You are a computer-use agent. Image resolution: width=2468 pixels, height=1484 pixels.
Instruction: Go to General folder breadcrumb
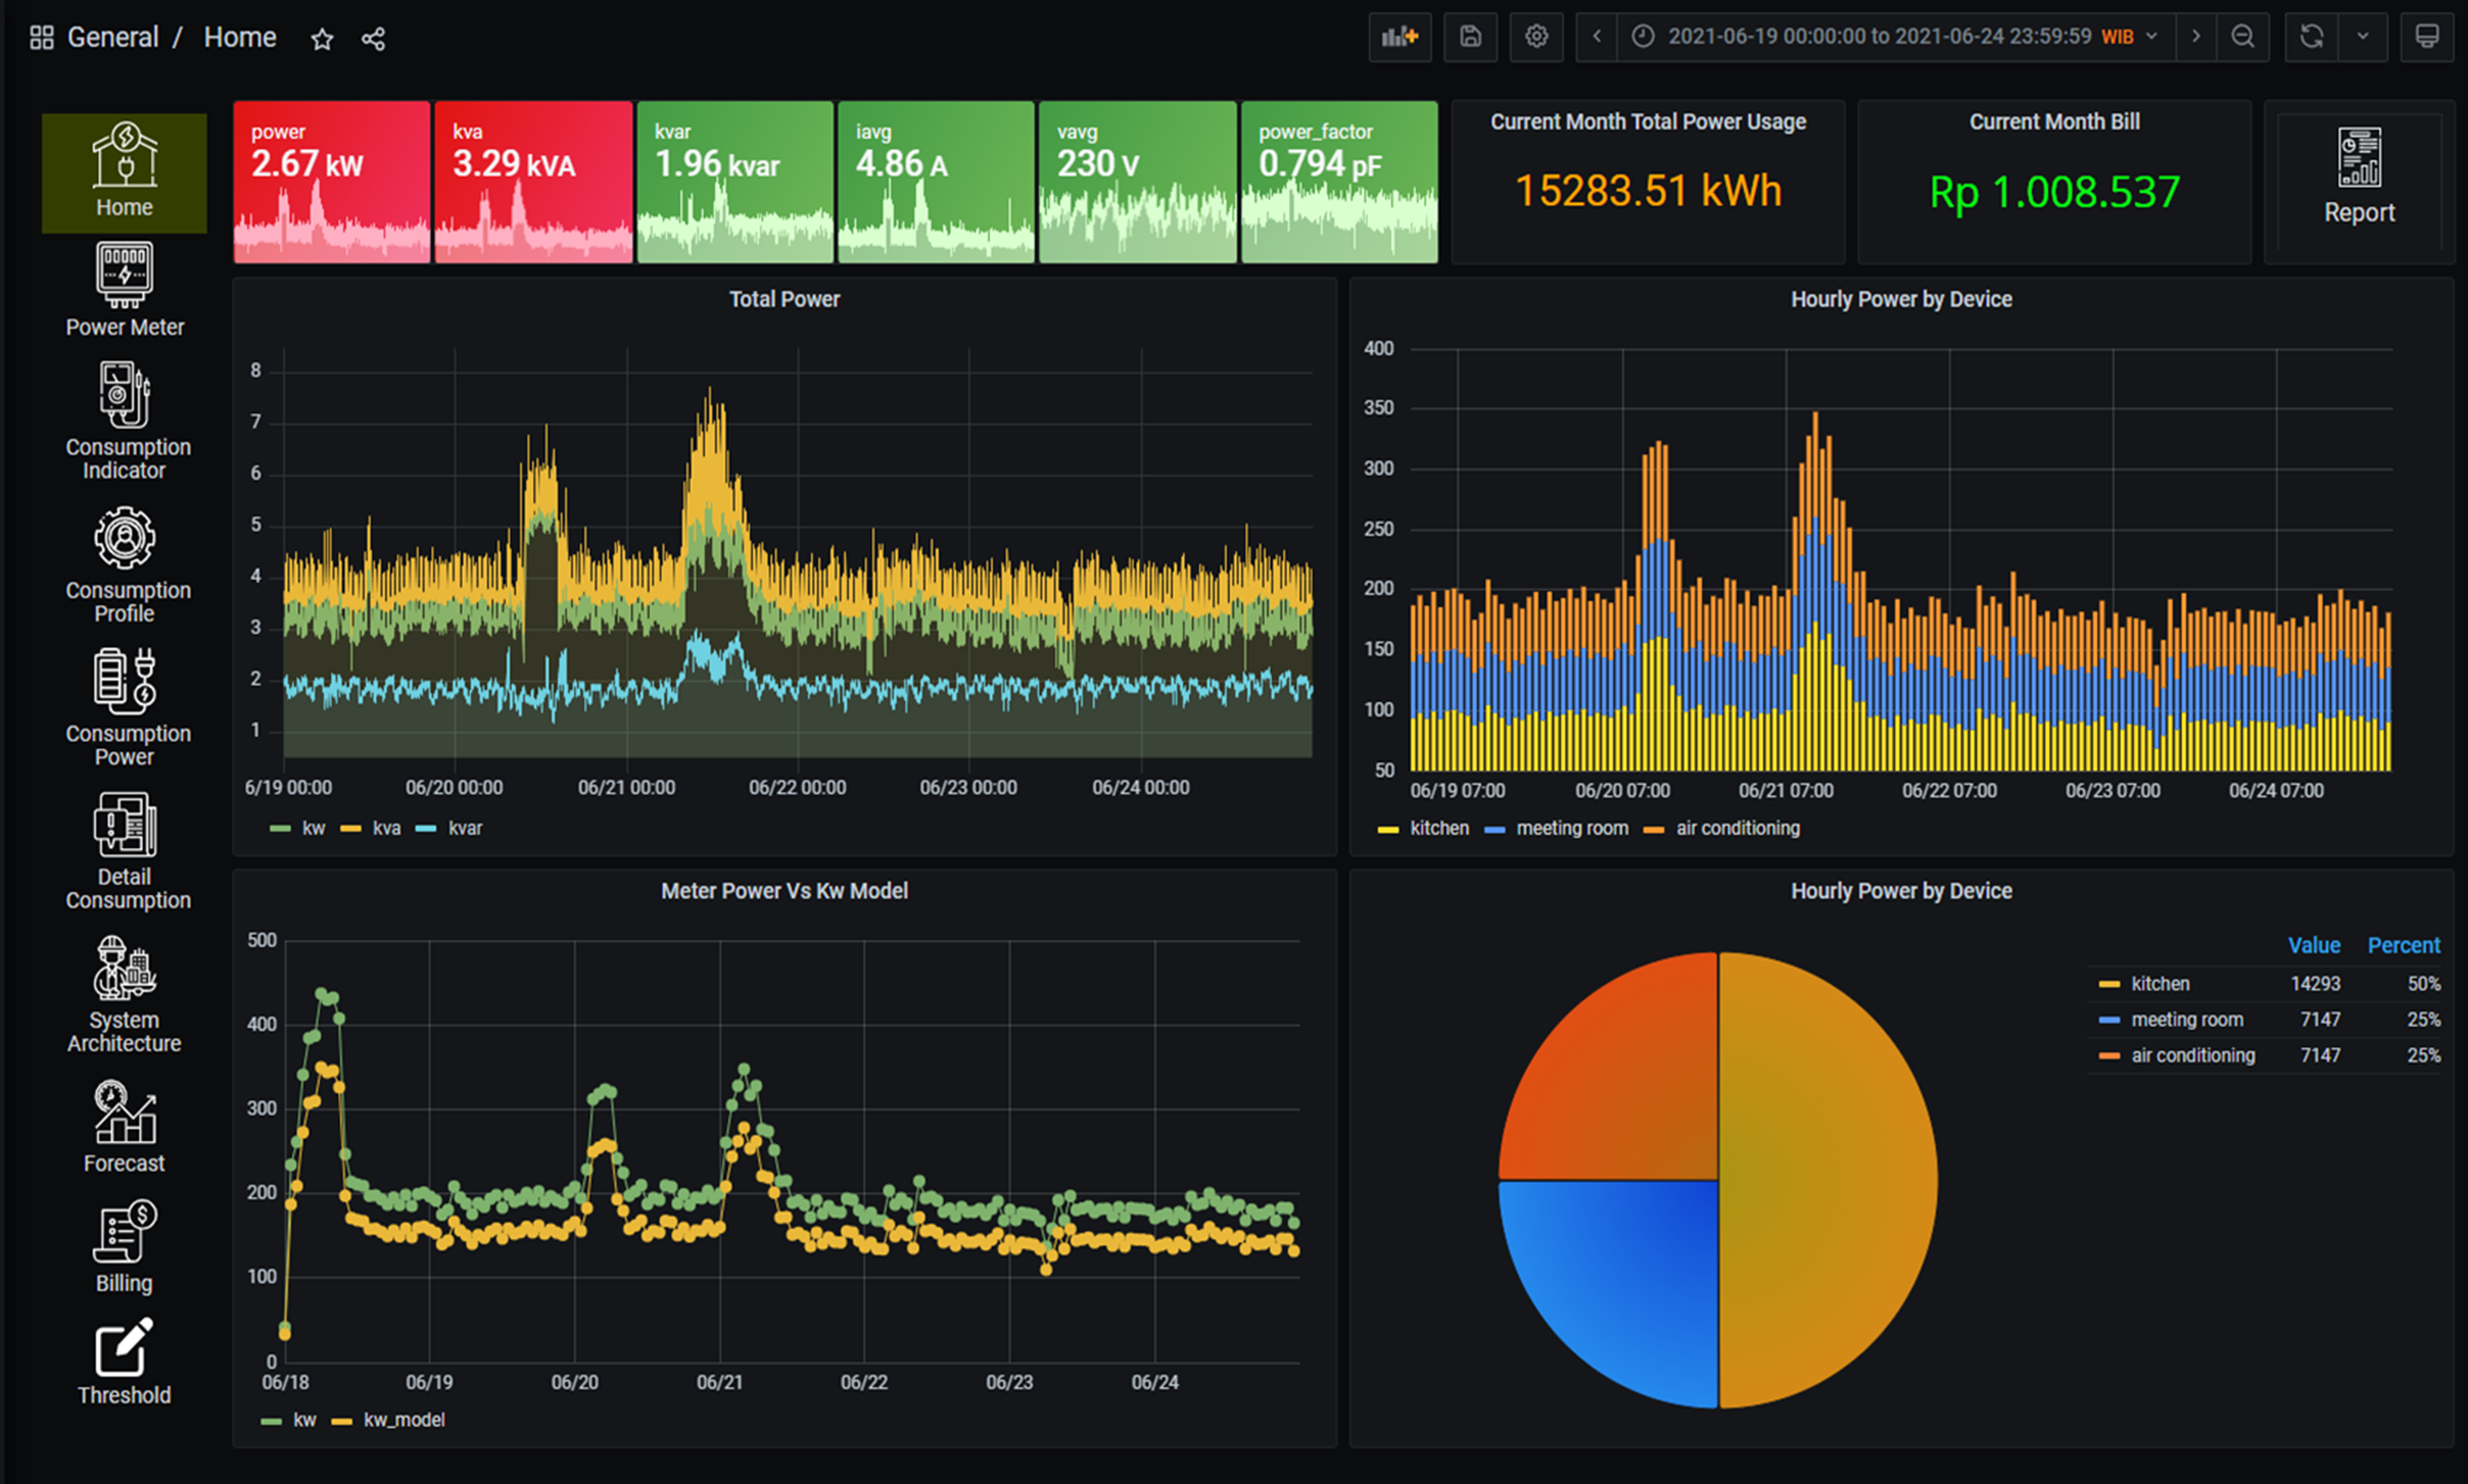point(112,38)
